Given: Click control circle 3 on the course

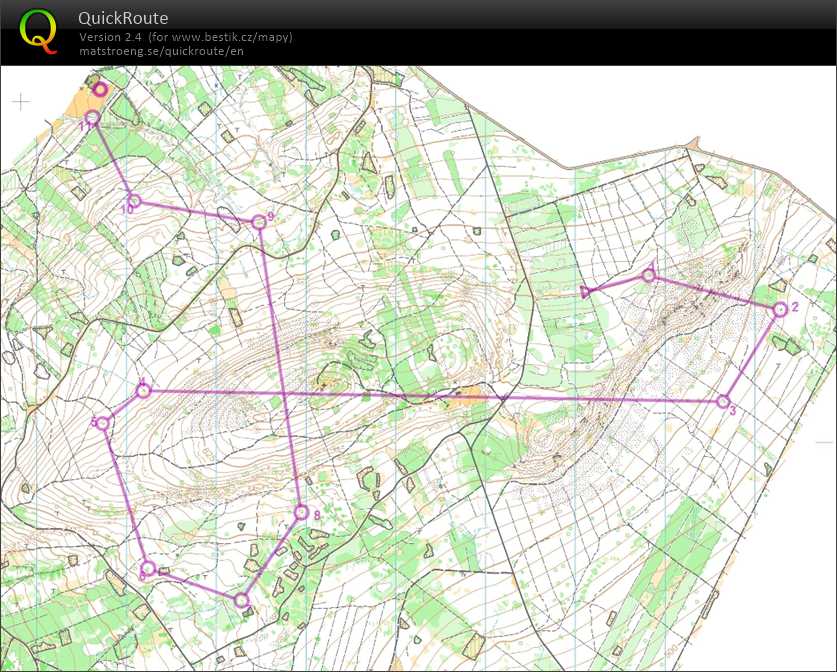Looking at the screenshot, I should (x=723, y=402).
